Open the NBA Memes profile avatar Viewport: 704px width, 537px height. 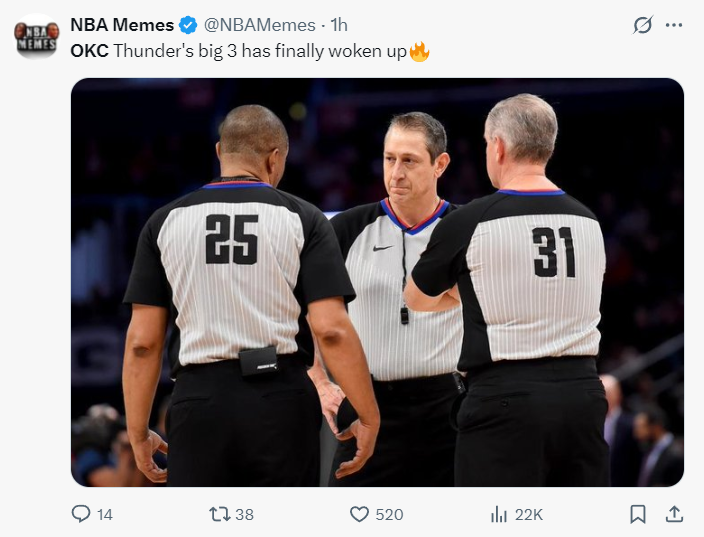tap(37, 36)
